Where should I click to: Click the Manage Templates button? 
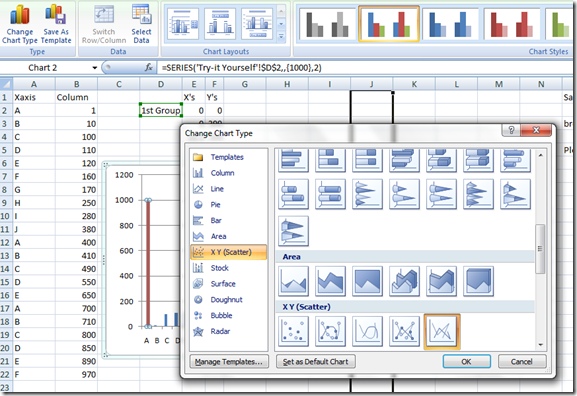(229, 362)
